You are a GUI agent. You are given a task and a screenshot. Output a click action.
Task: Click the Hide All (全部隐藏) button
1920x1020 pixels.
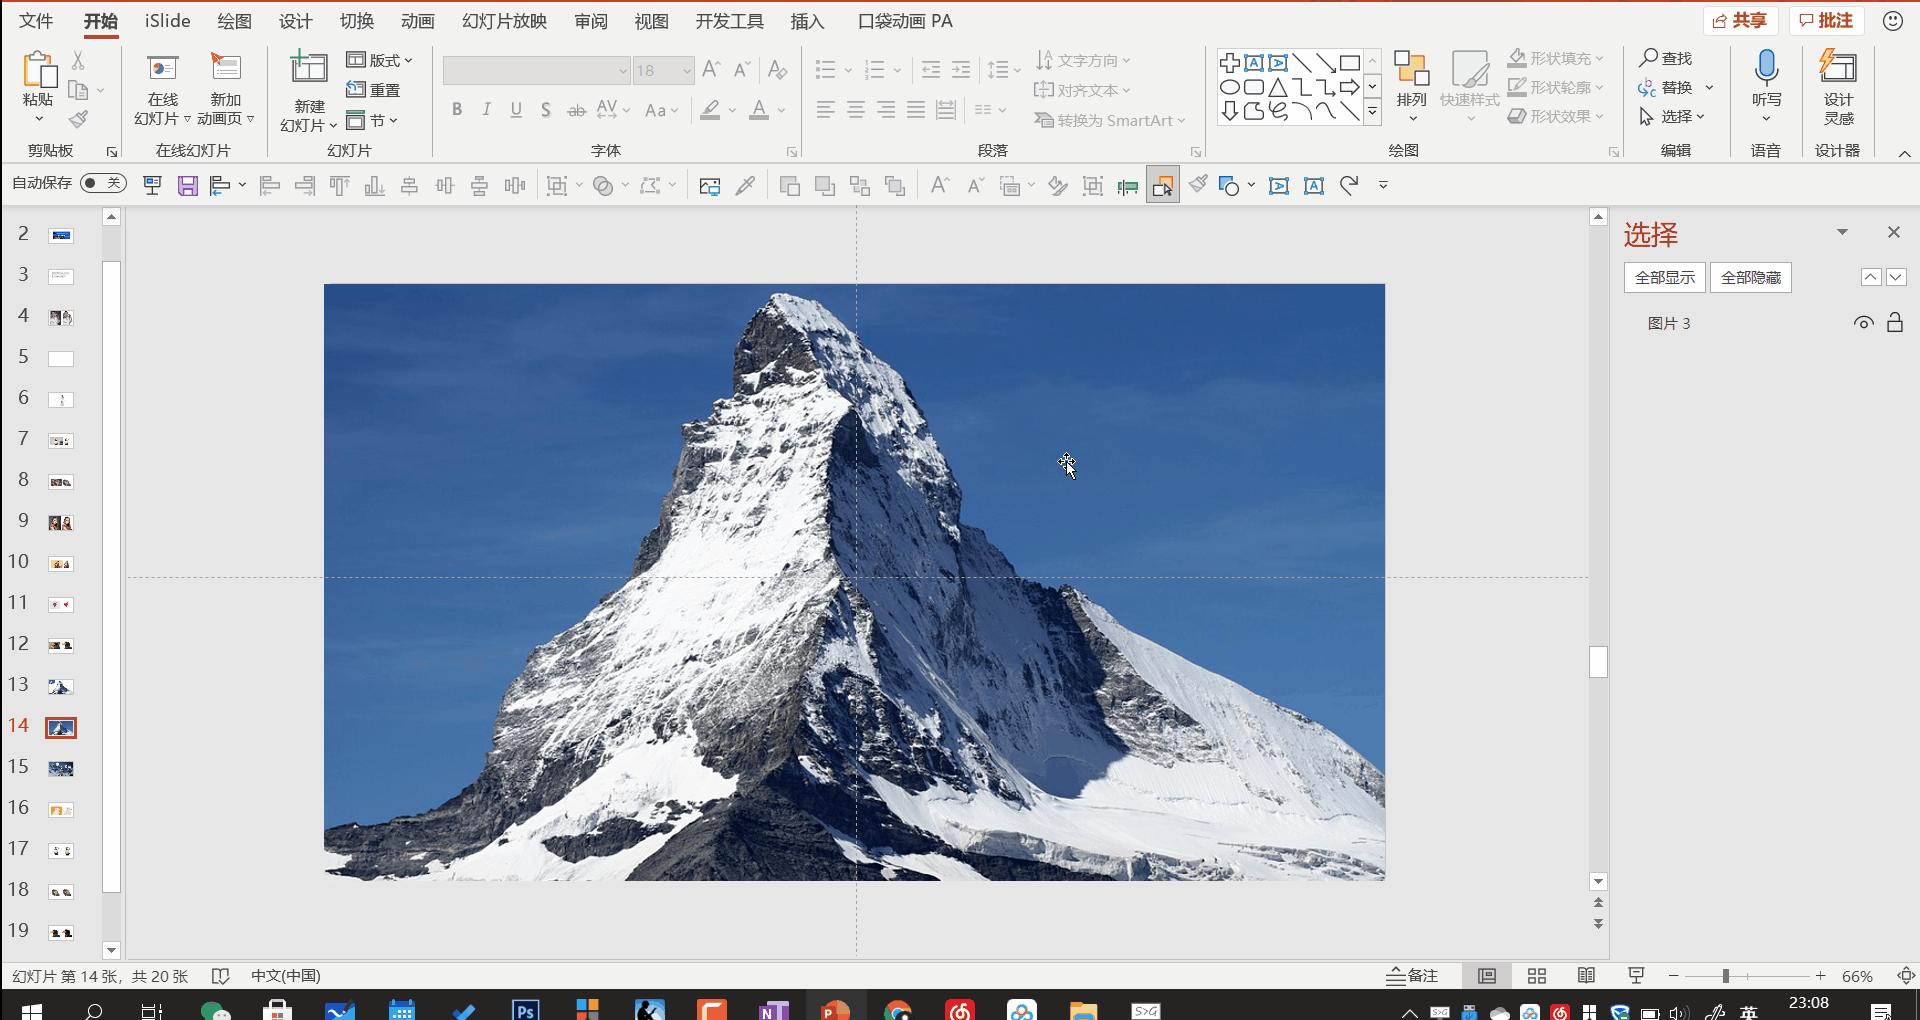pyautogui.click(x=1750, y=278)
